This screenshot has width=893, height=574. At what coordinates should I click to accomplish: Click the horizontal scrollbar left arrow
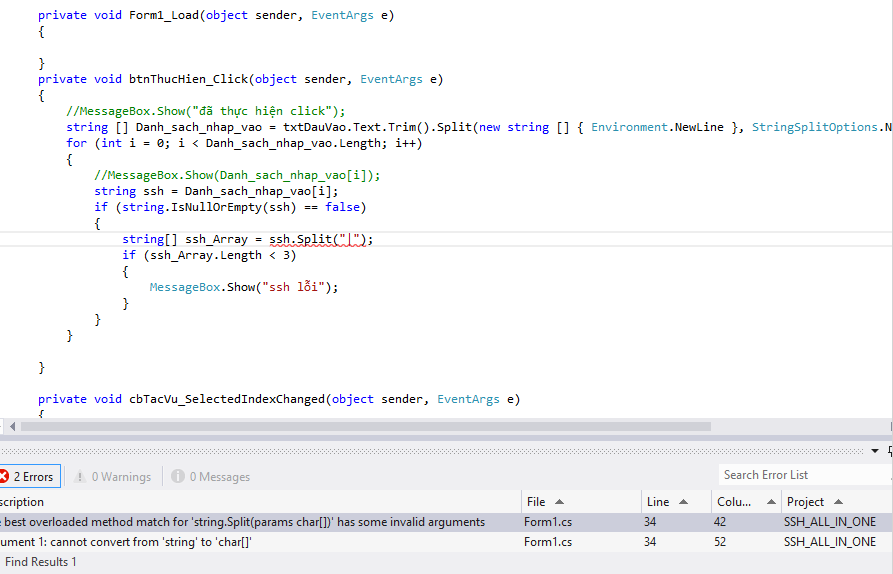10,426
